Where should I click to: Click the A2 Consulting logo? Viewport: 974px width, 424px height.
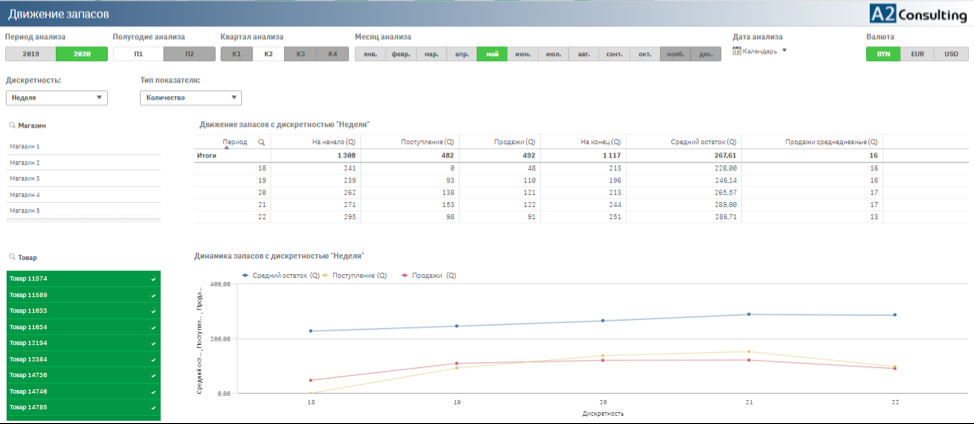pyautogui.click(x=918, y=14)
